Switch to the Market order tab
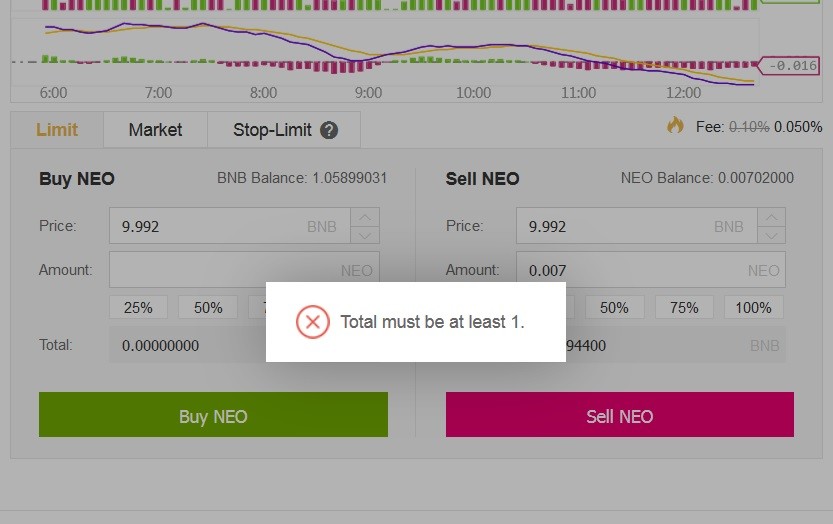Image resolution: width=833 pixels, height=524 pixels. pos(155,130)
